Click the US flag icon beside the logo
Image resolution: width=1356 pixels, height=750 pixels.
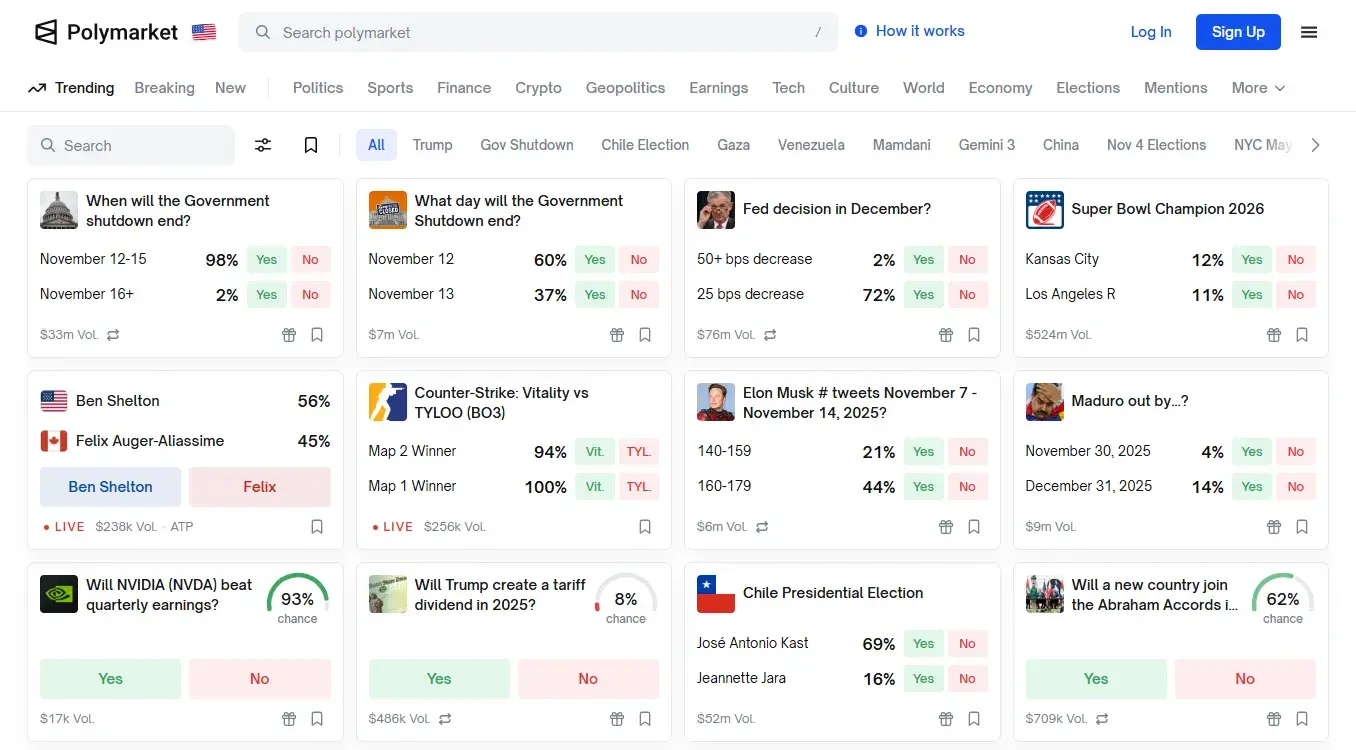(x=203, y=31)
